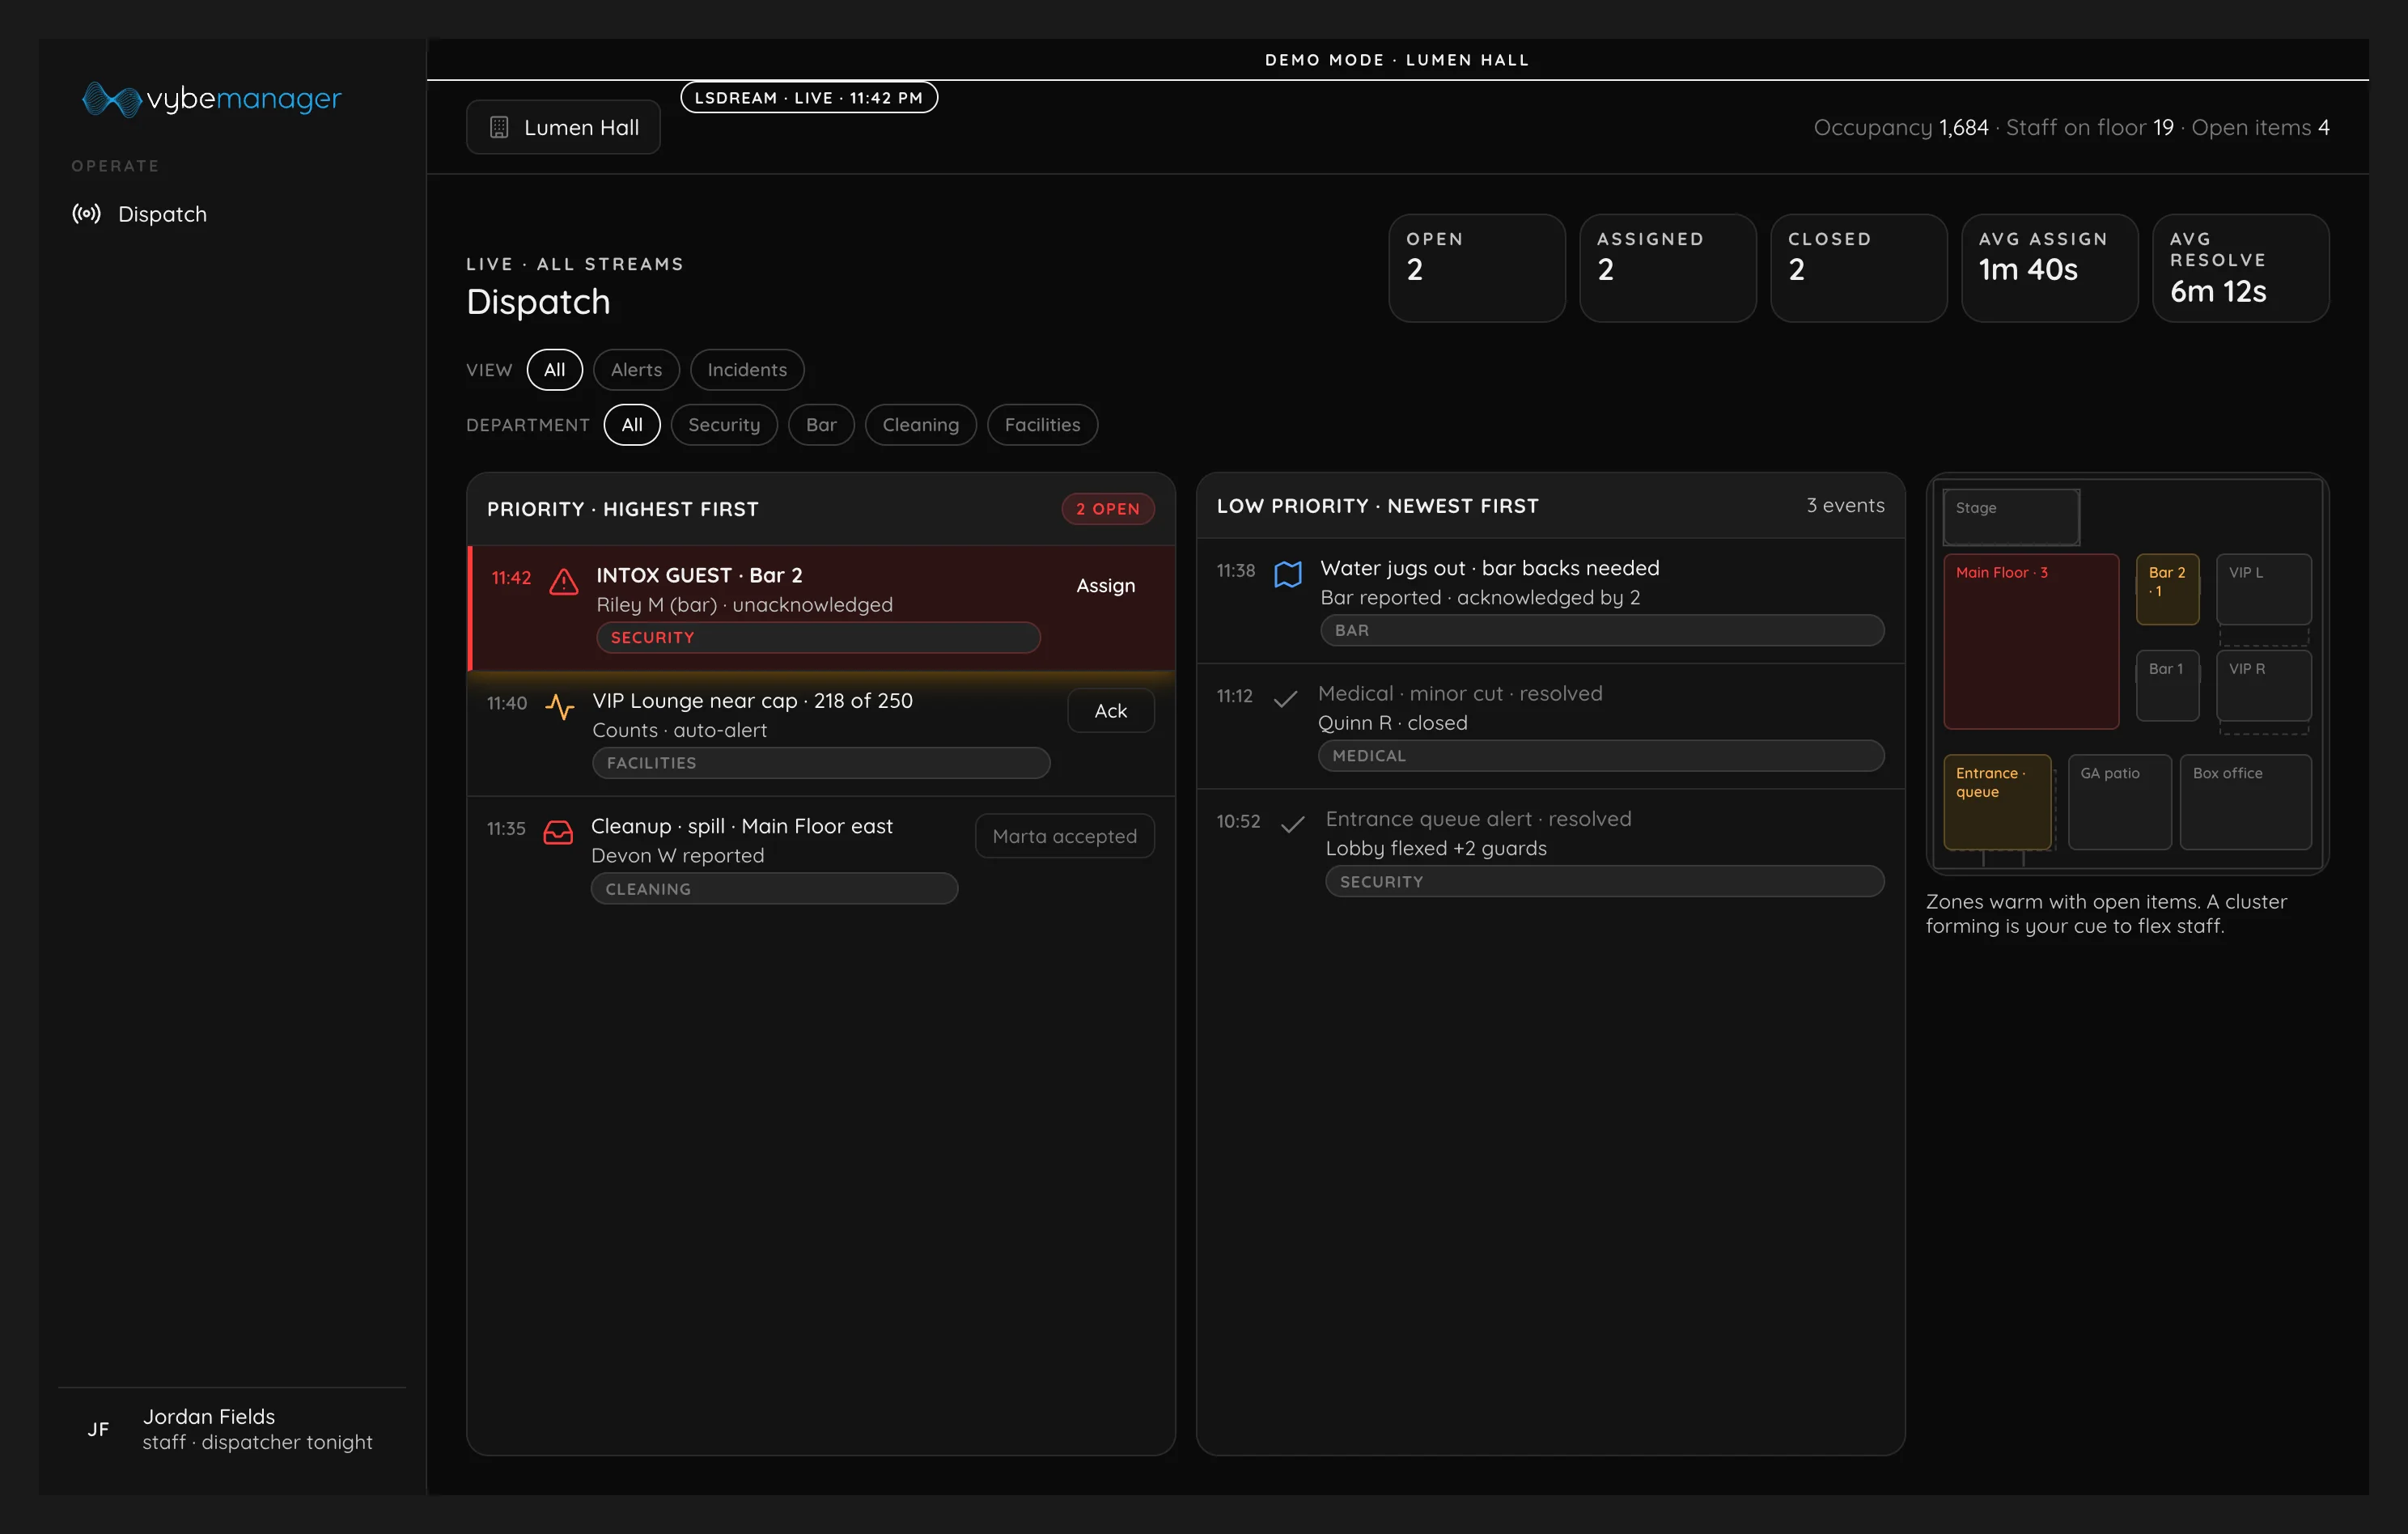The height and width of the screenshot is (1534, 2408).
Task: Click the red inbox icon on Cleanup spill
Action: click(558, 832)
